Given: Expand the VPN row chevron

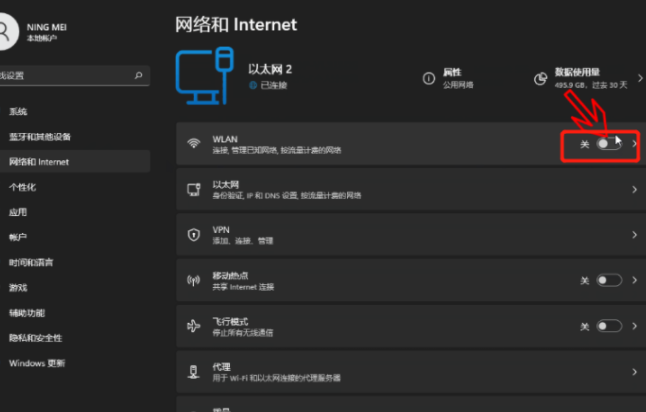Looking at the screenshot, I should pyautogui.click(x=634, y=234).
